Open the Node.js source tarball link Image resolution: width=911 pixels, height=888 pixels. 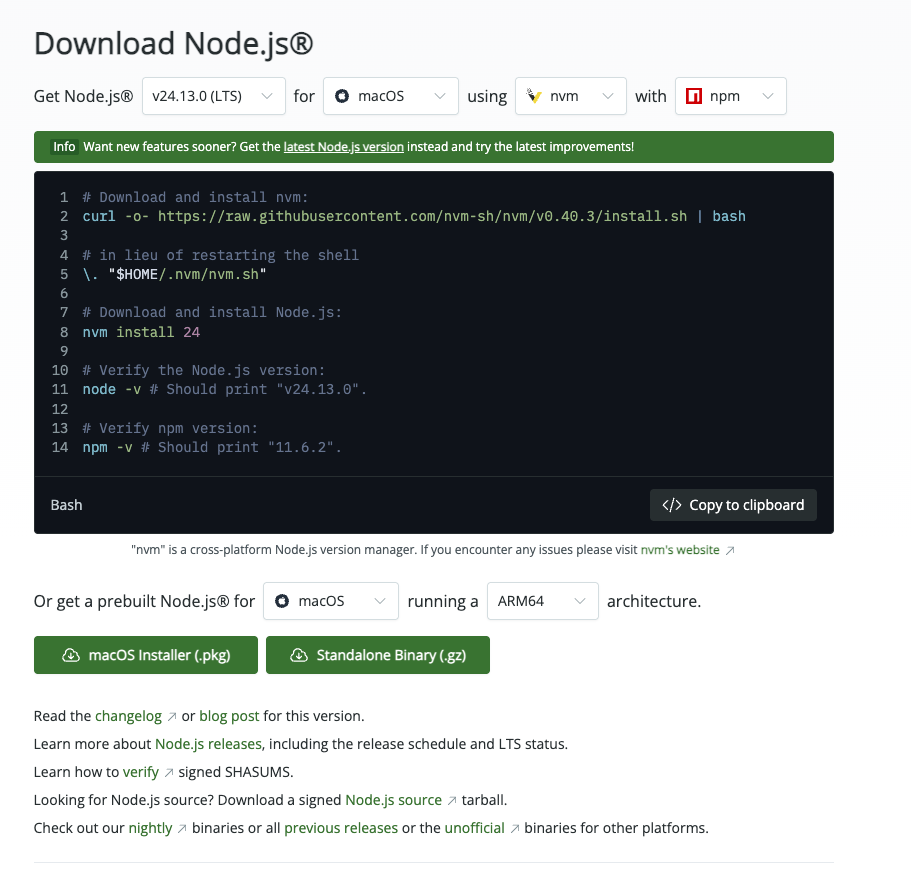click(x=393, y=800)
